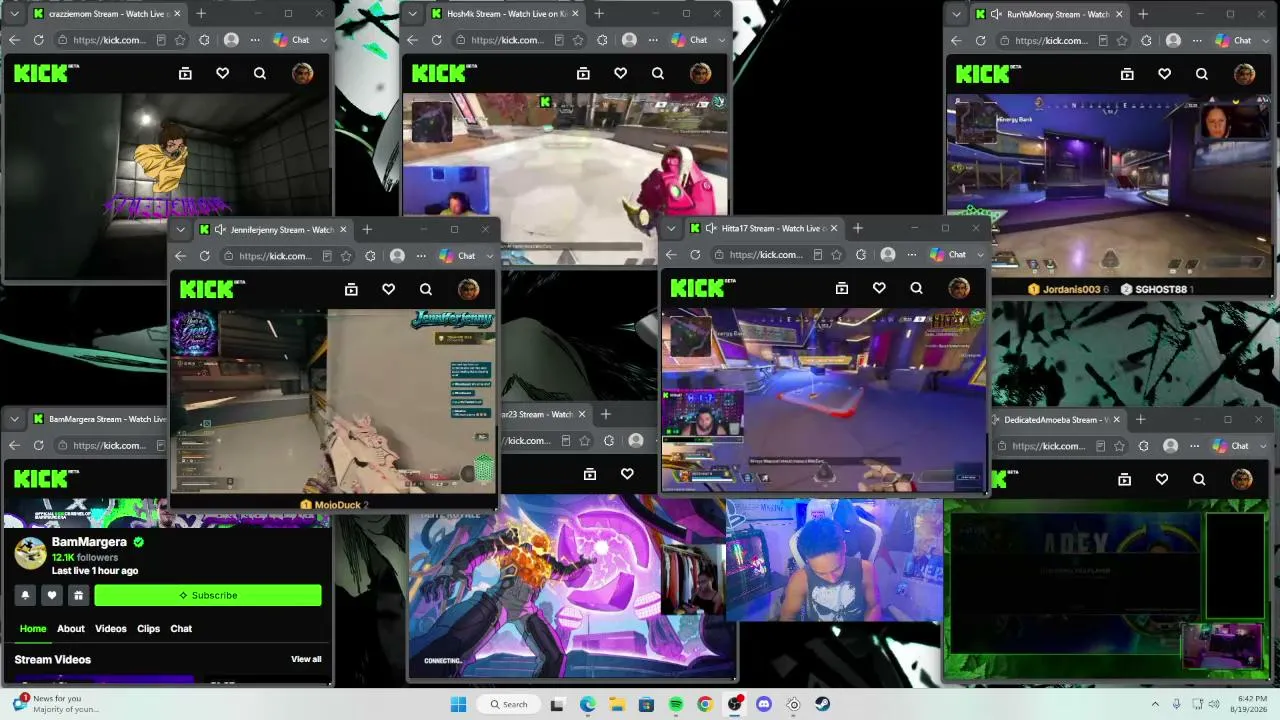Open the News for you widget
The image size is (1280, 720).
(x=56, y=704)
